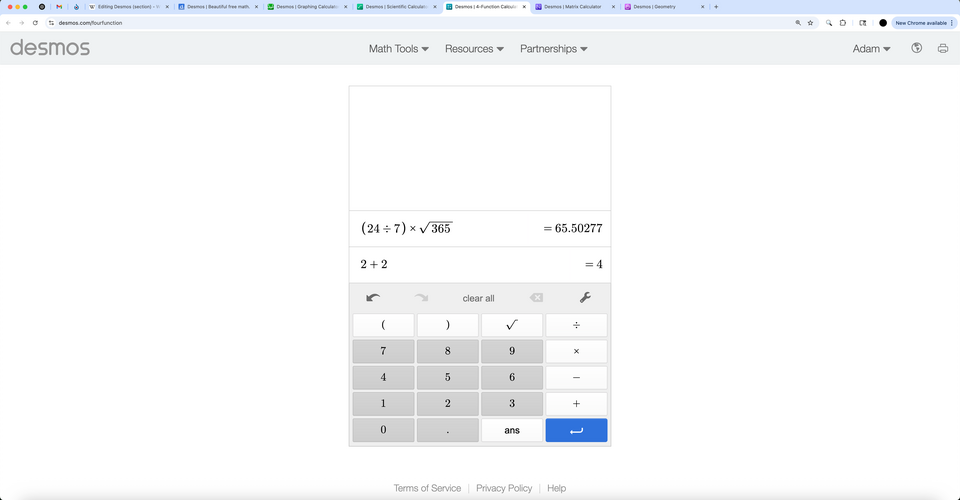Expand the Resources menu

point(474,49)
